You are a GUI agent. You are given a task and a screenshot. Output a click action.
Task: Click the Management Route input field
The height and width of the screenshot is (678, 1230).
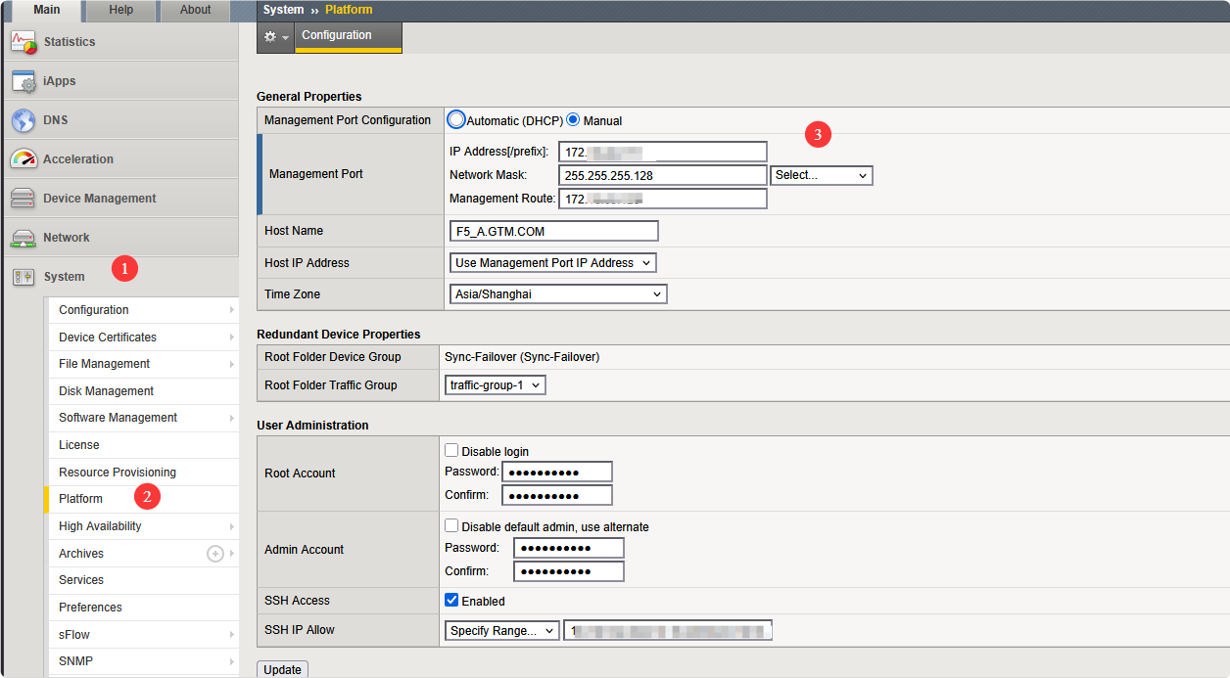click(x=663, y=199)
